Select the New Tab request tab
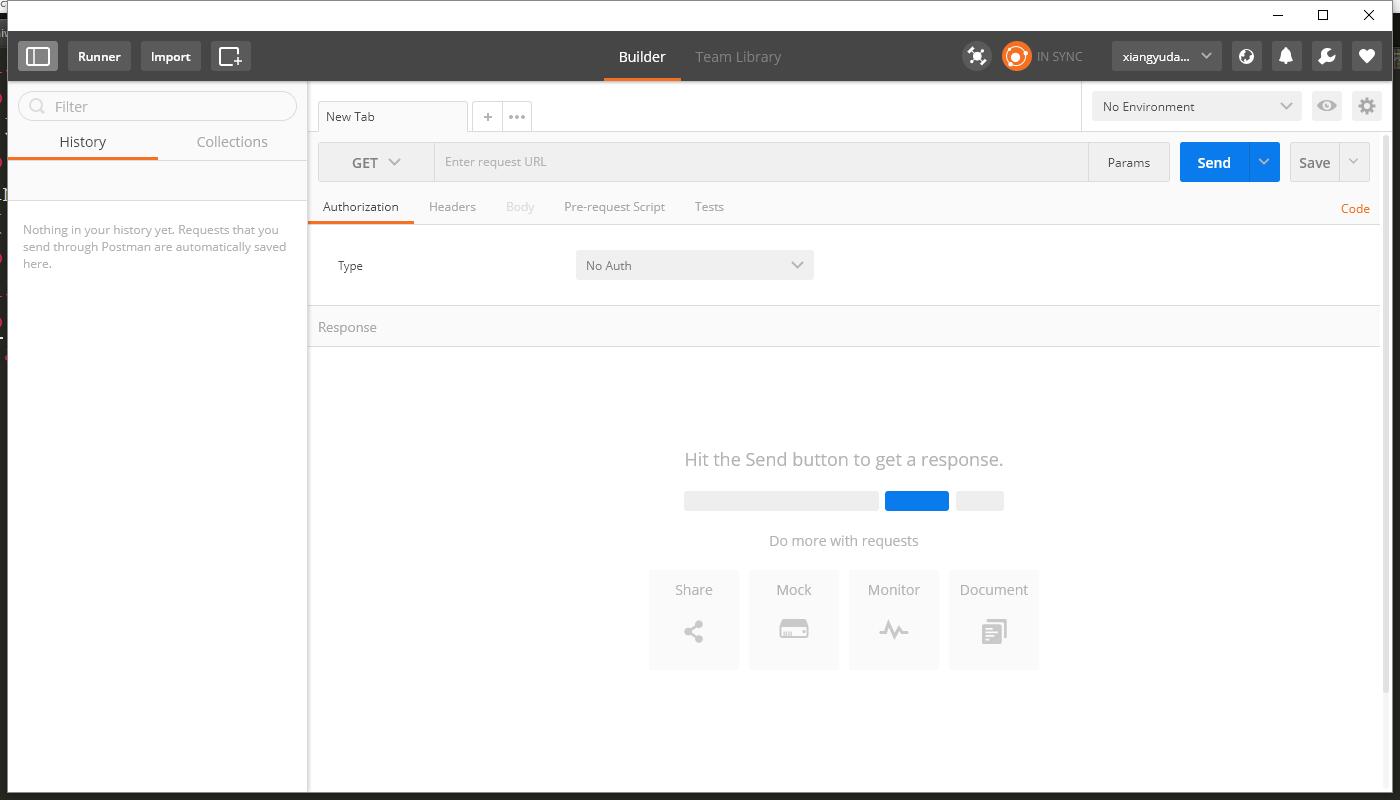This screenshot has width=1400, height=800. [x=392, y=117]
